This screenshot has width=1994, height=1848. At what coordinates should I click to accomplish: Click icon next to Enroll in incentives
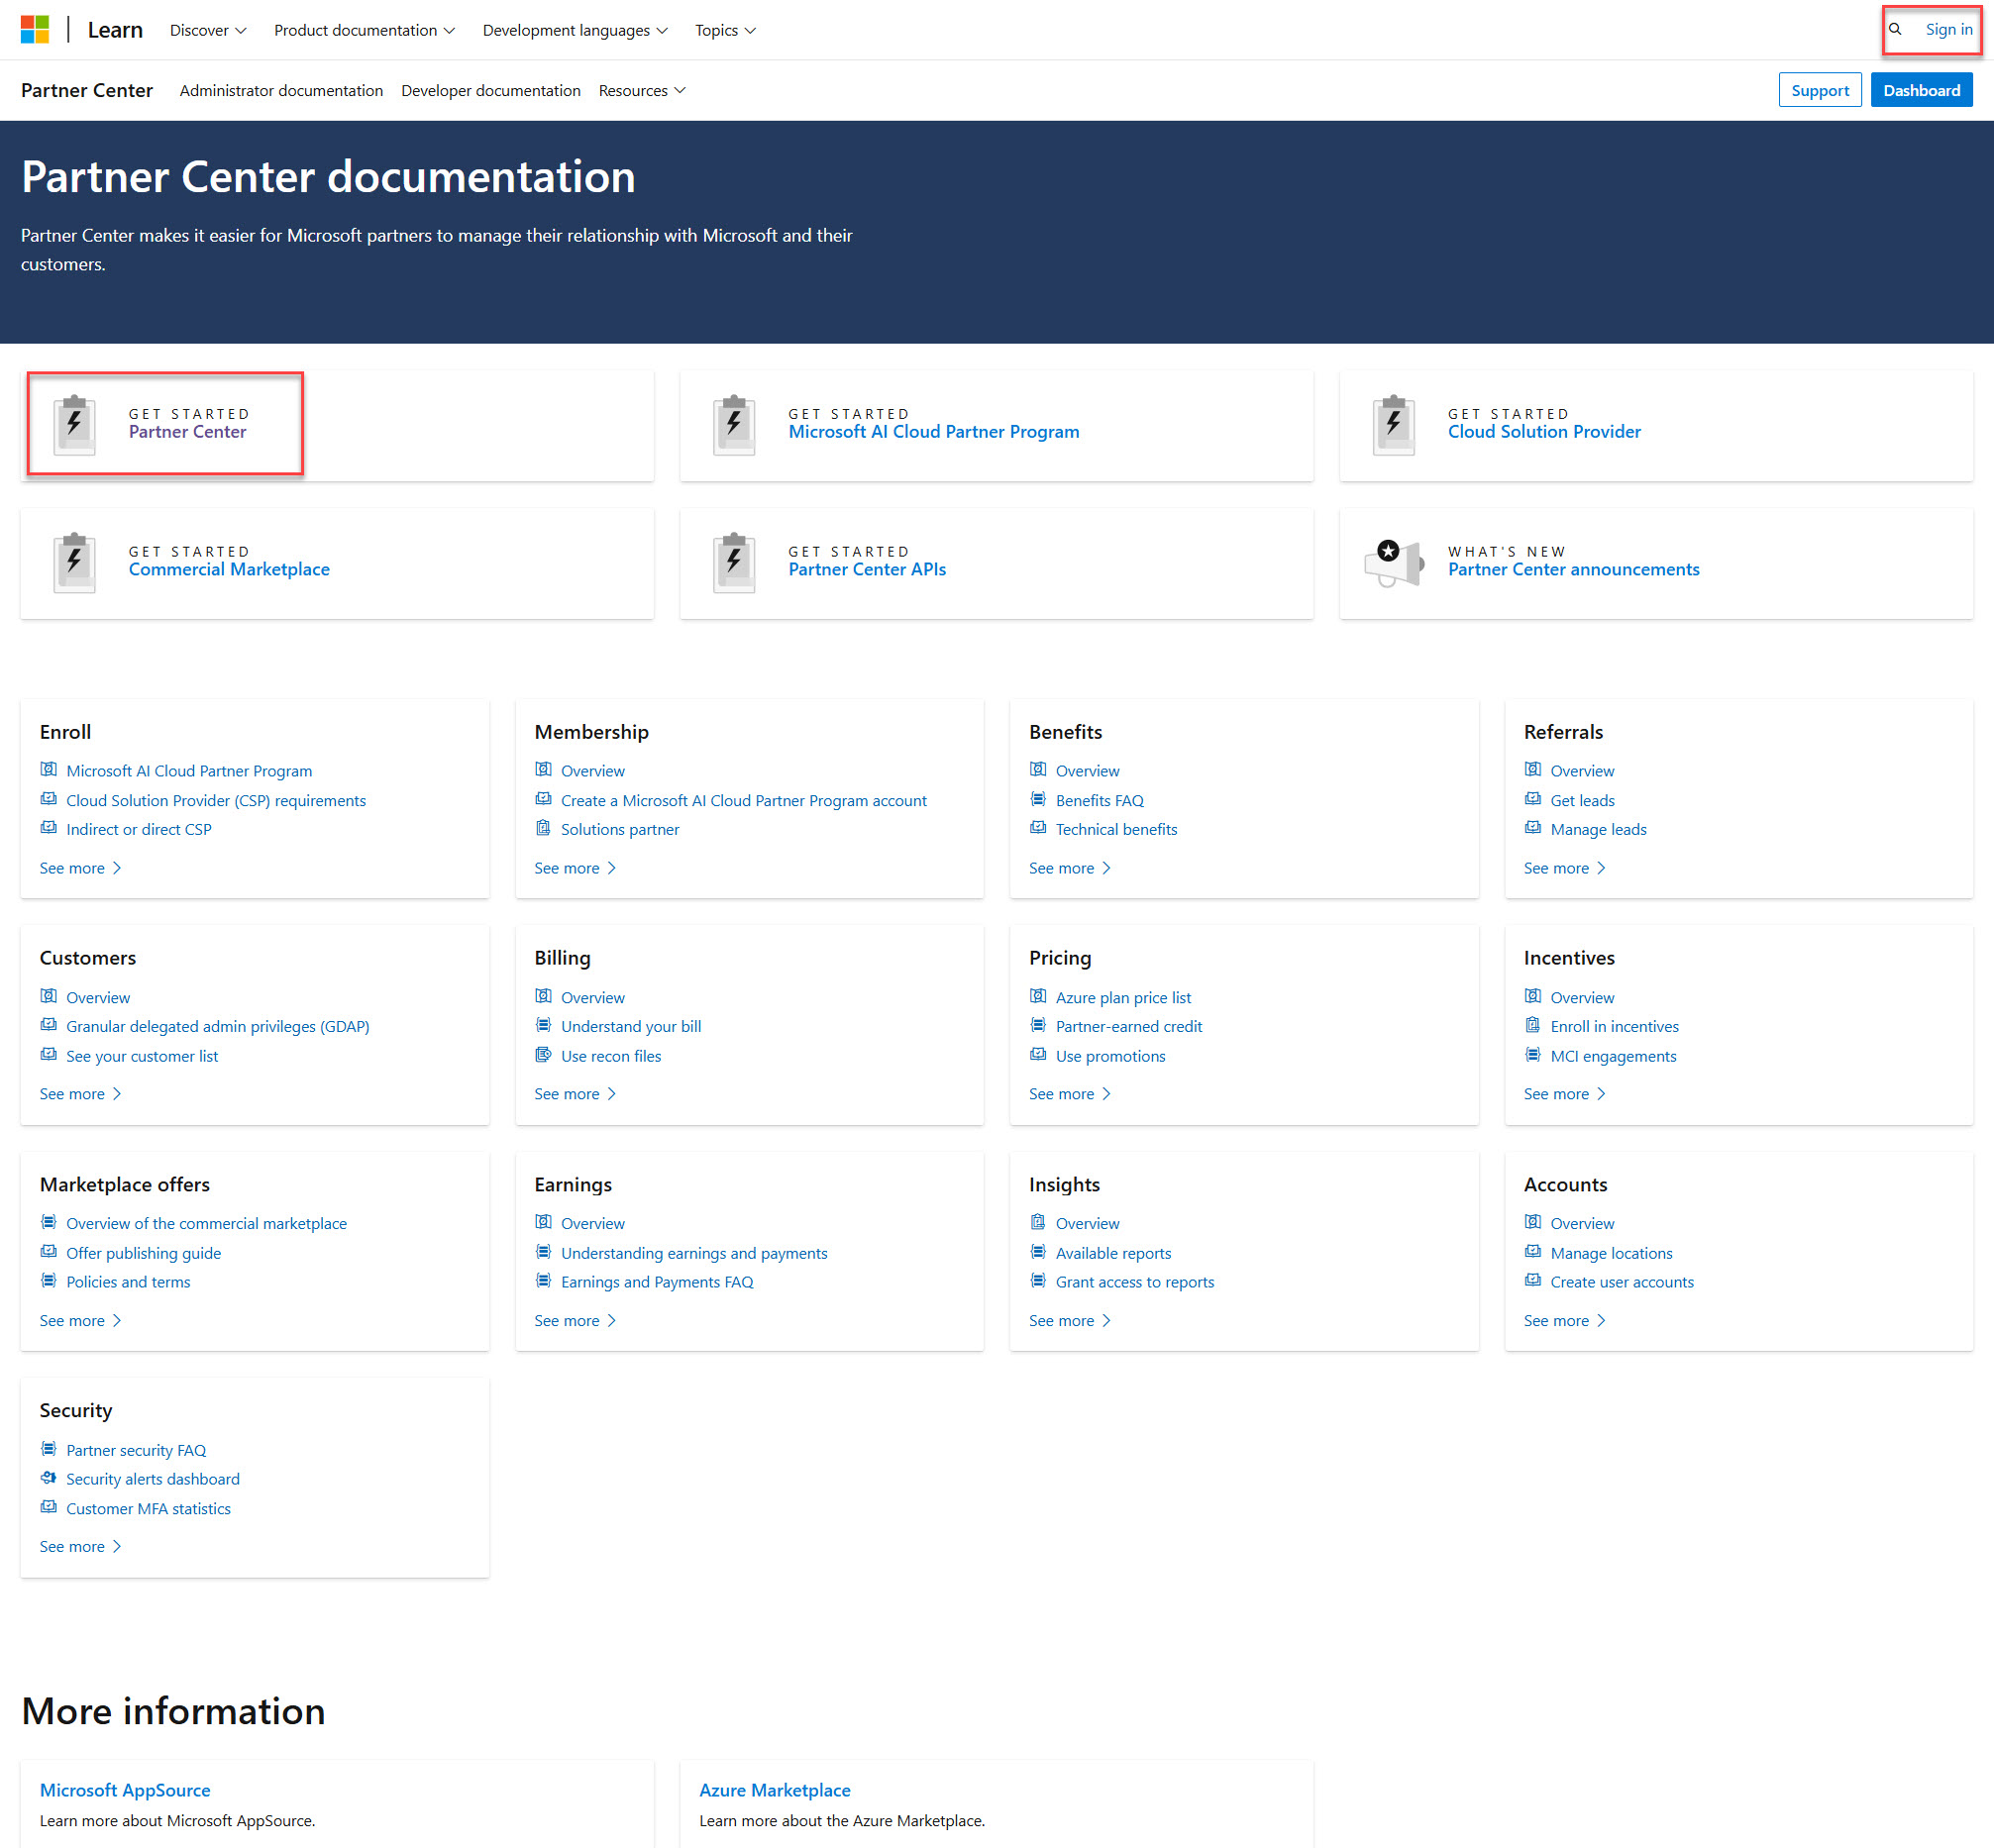(x=1533, y=1025)
